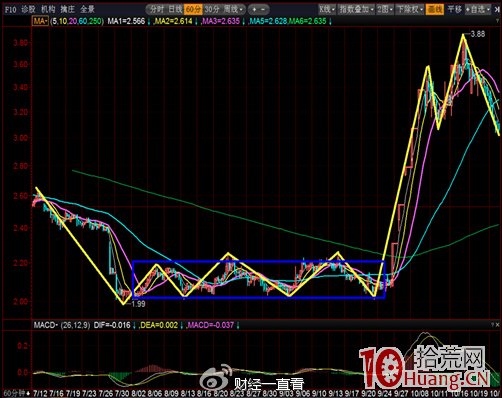Click the 3.00 price axis label
The width and height of the screenshot is (502, 398).
pos(21,138)
